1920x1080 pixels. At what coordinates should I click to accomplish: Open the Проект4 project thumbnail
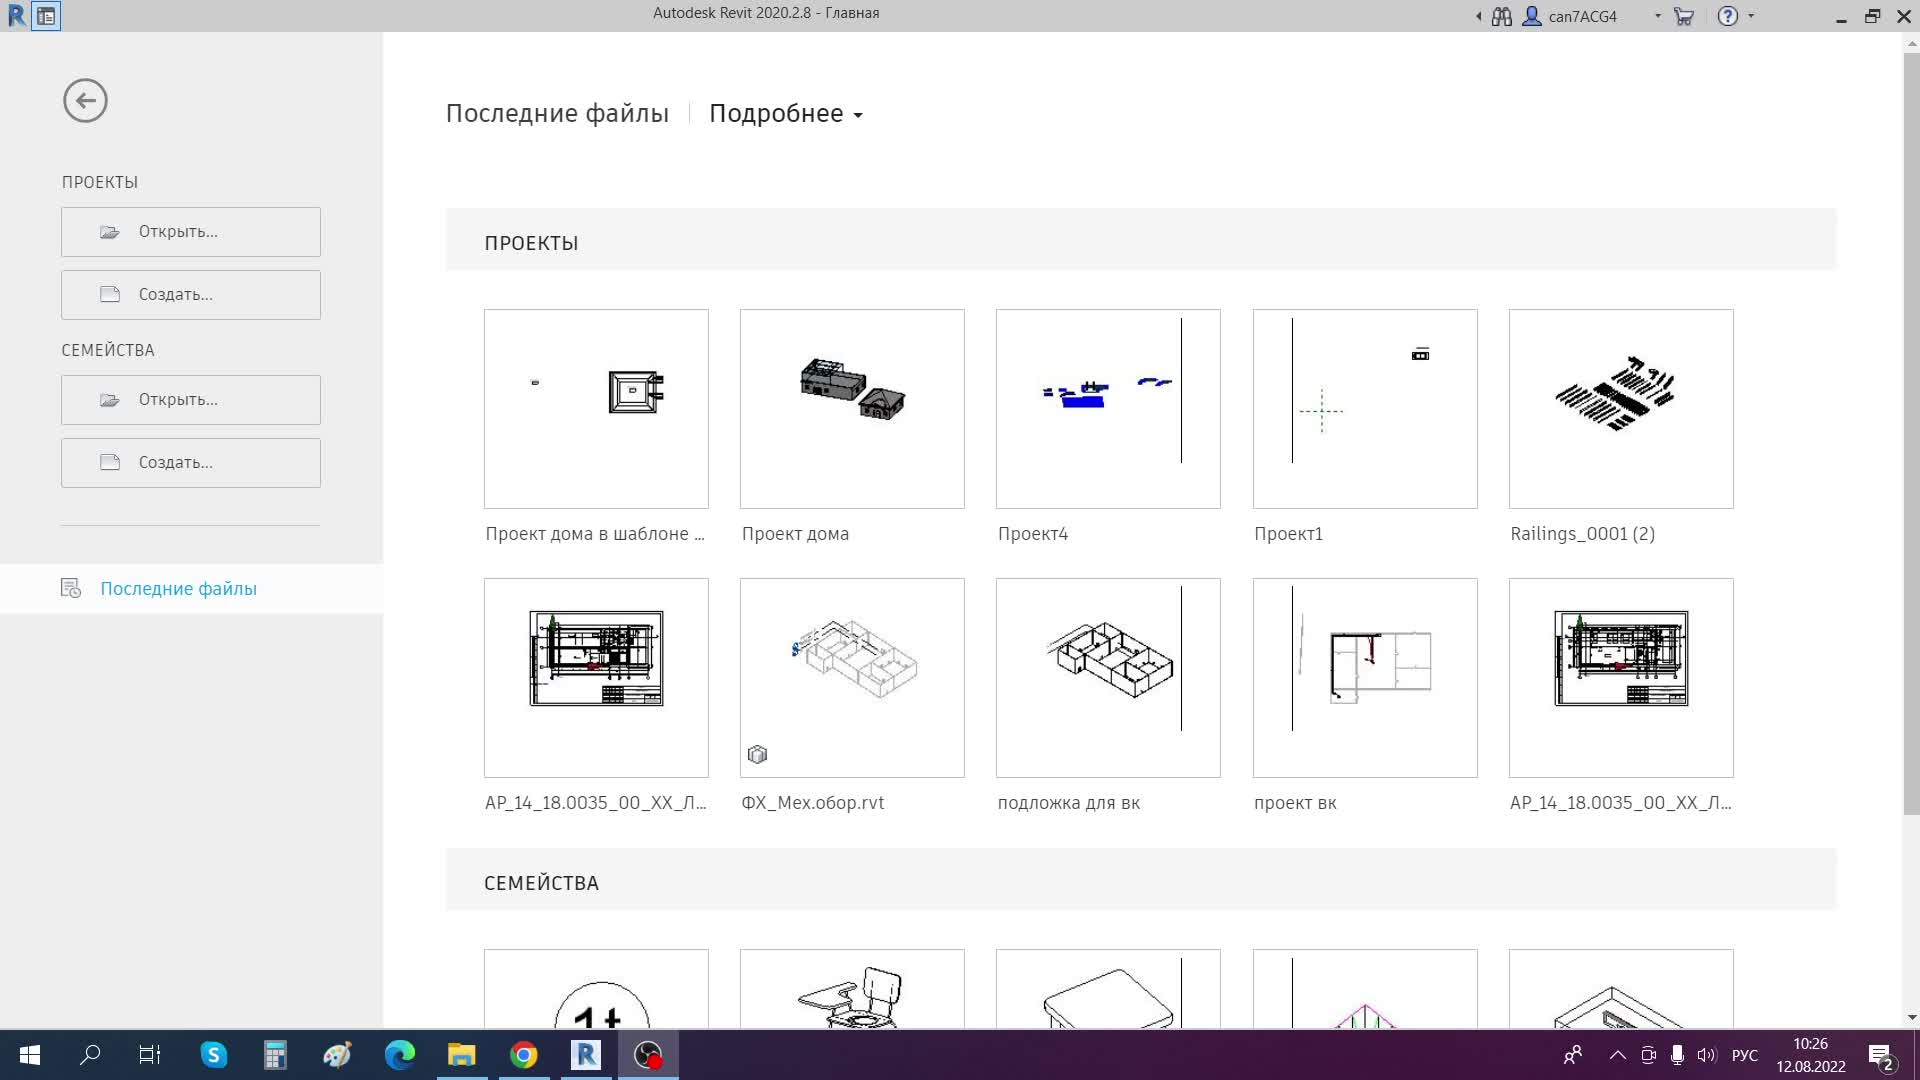pos(1108,408)
